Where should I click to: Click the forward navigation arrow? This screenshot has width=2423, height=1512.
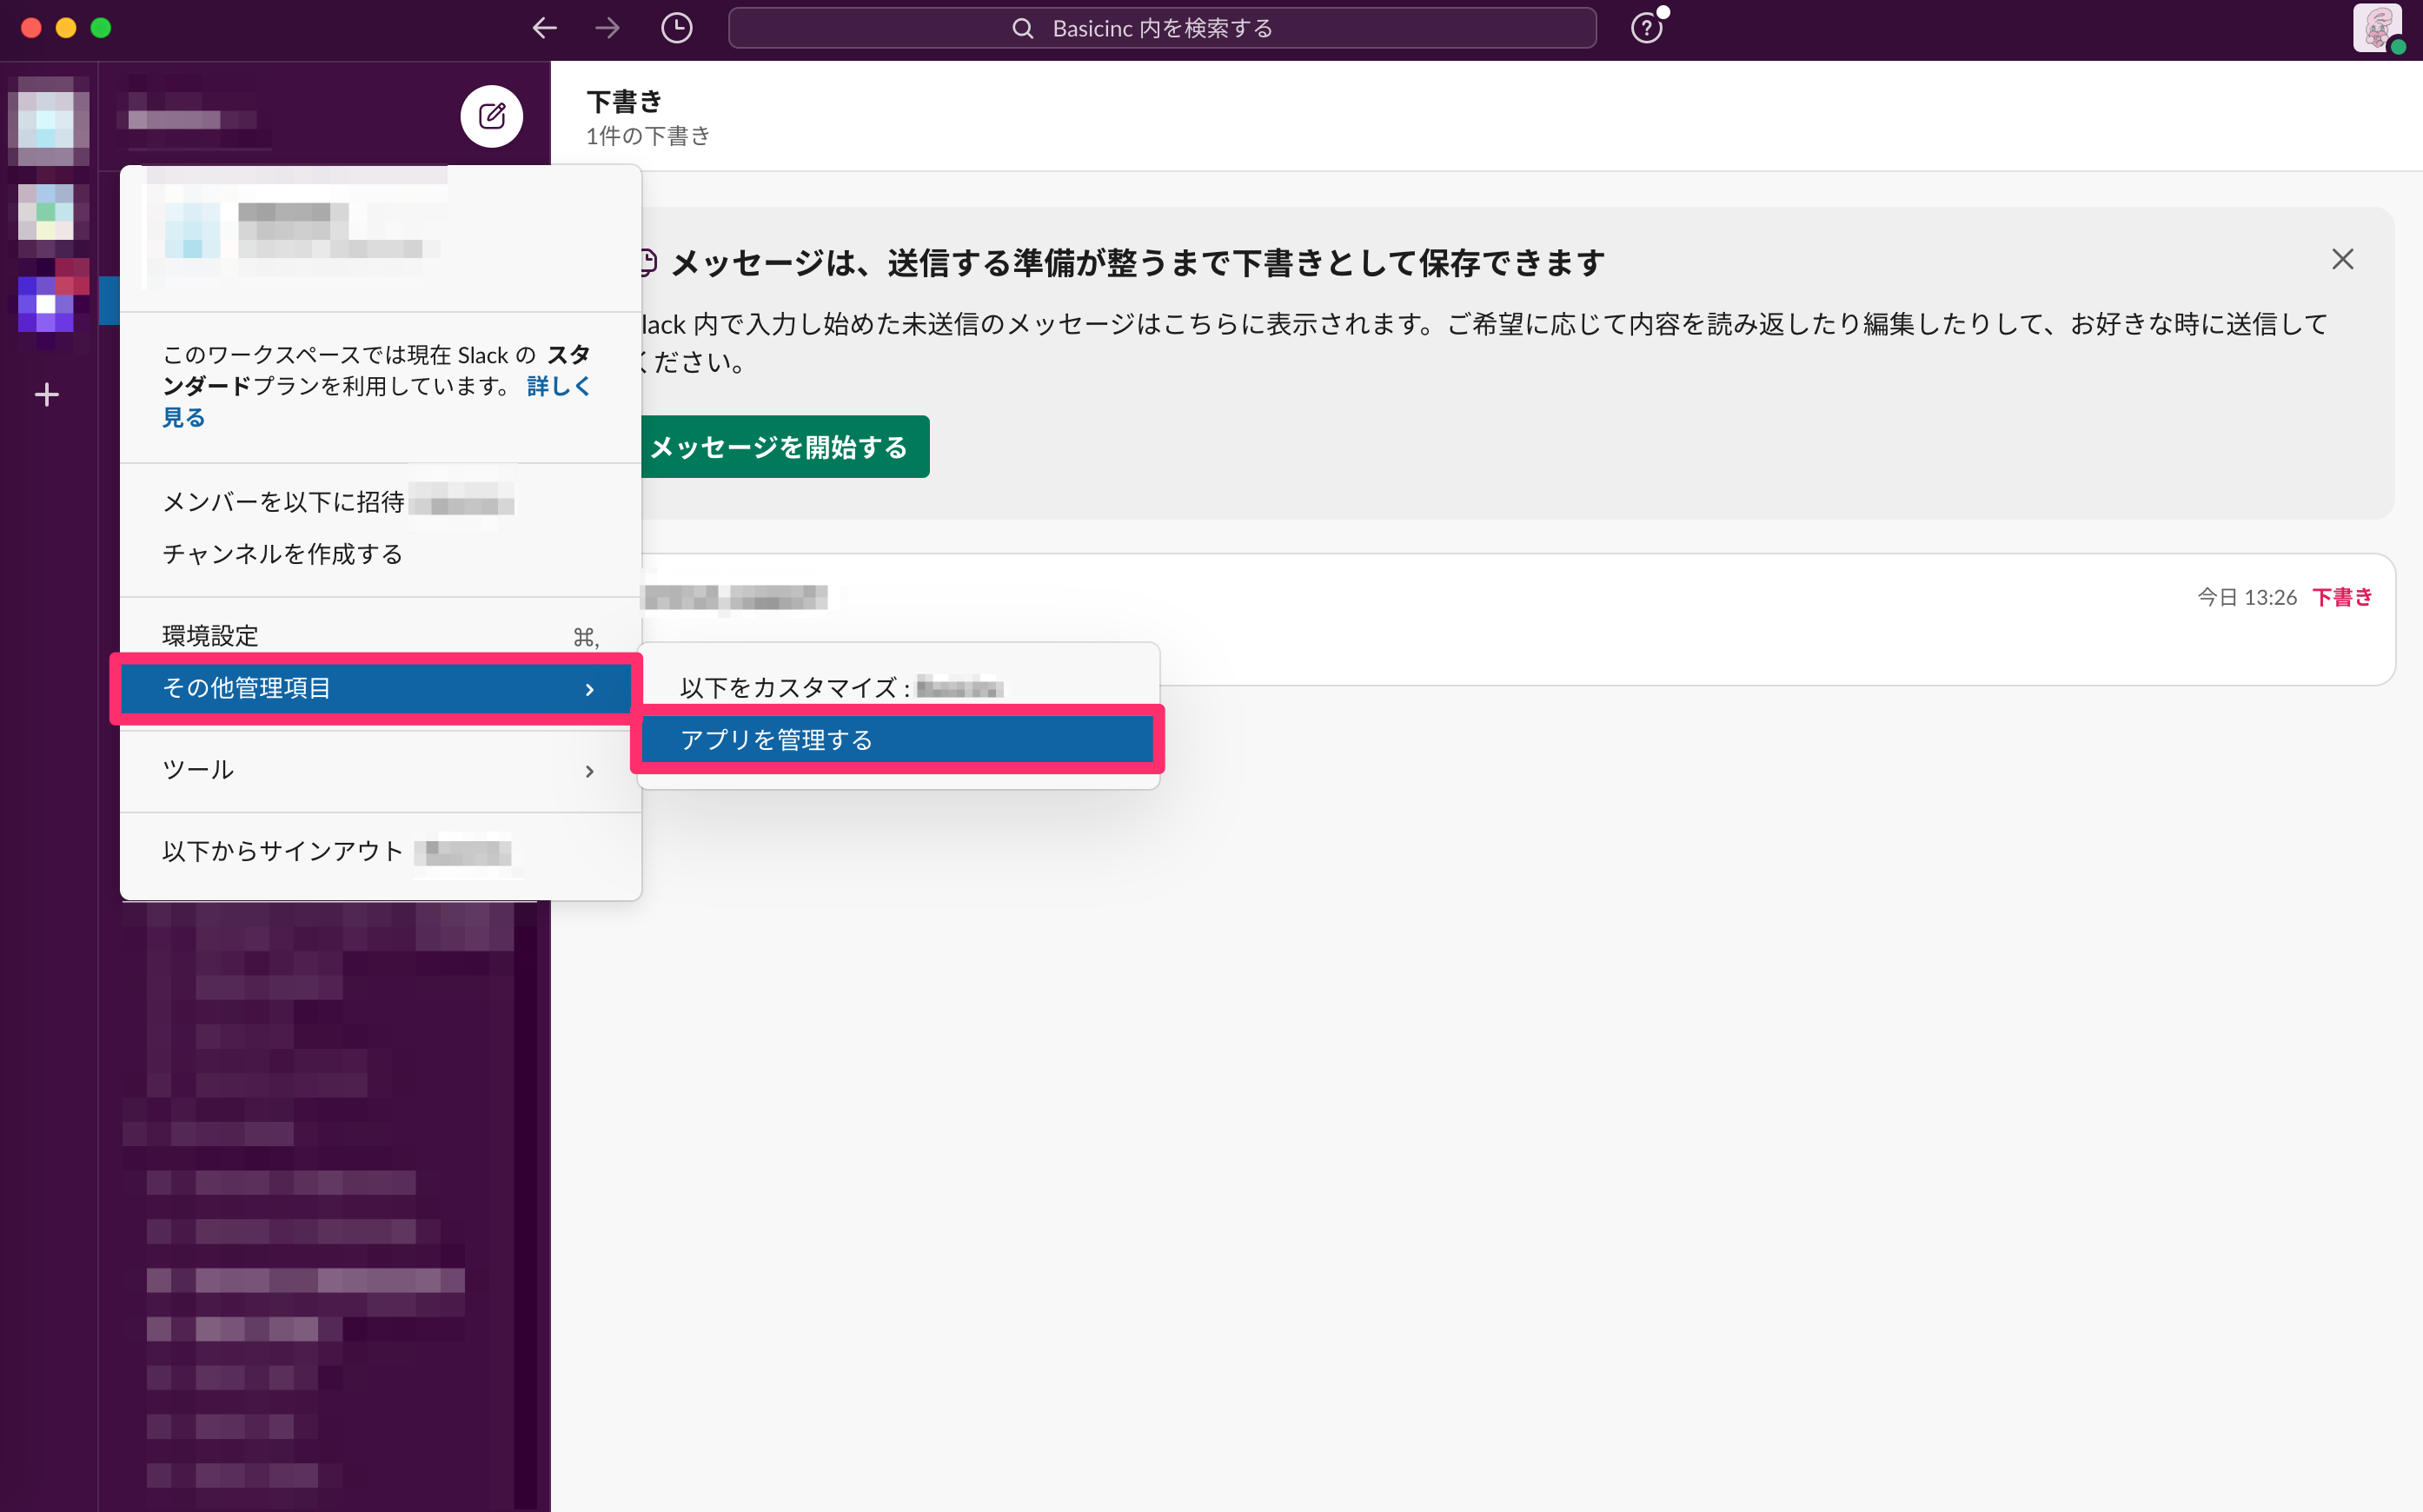click(607, 28)
